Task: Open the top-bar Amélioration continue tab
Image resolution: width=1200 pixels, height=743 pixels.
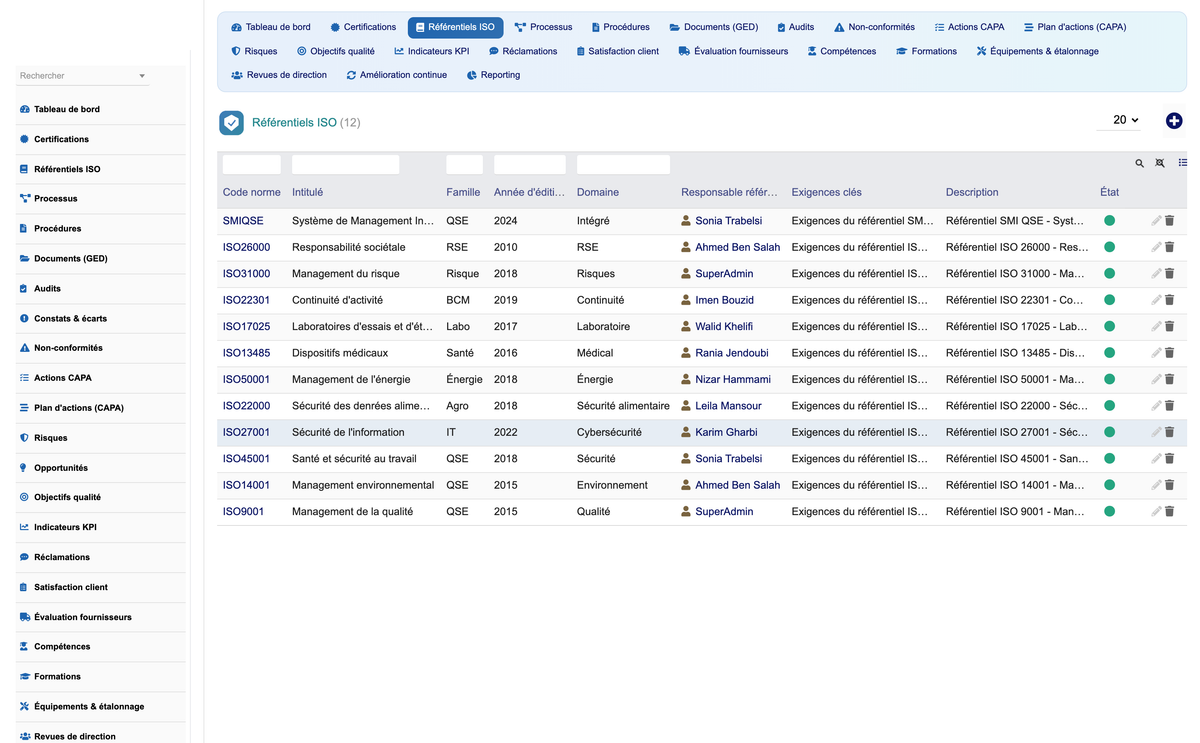Action: click(x=397, y=75)
